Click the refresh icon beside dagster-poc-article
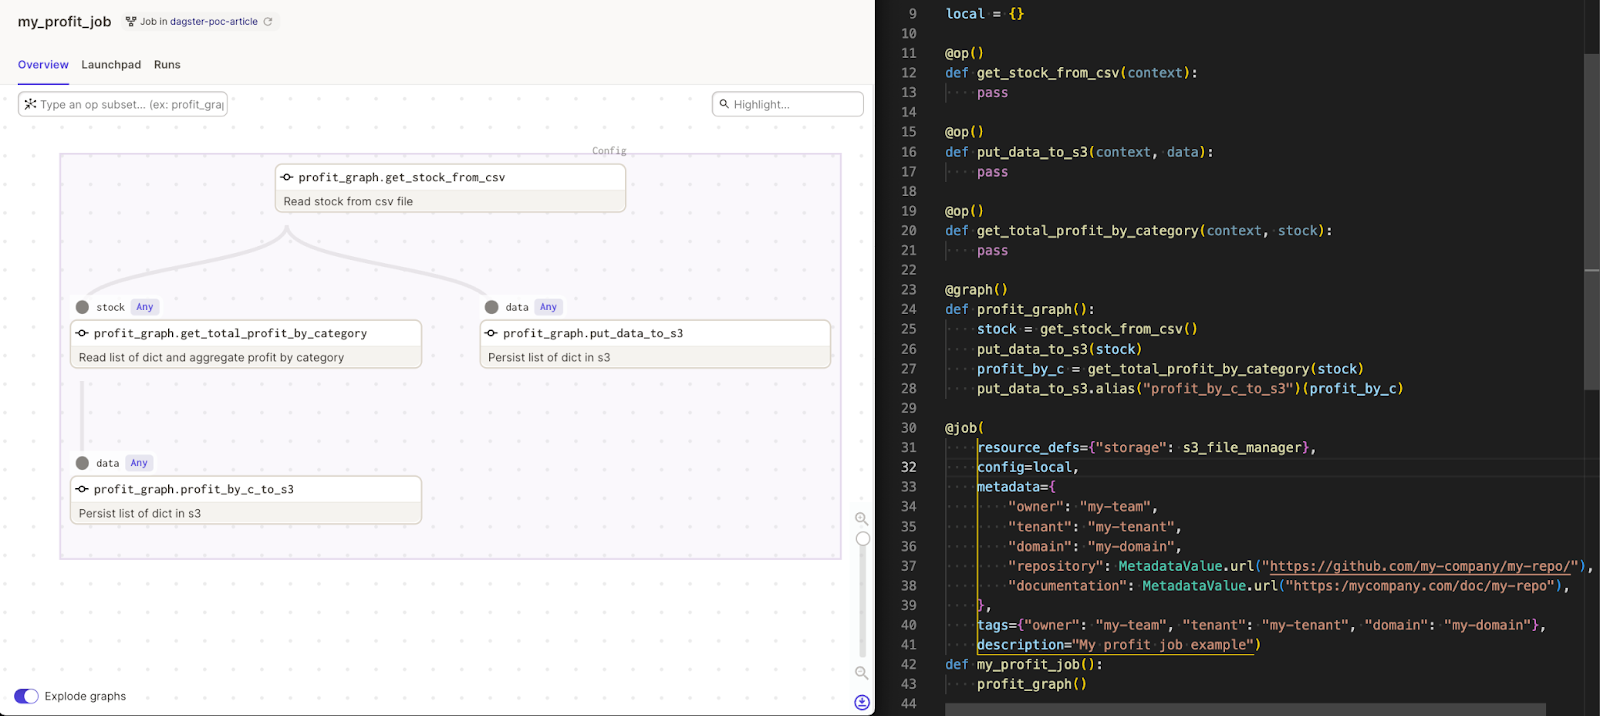 pyautogui.click(x=268, y=22)
